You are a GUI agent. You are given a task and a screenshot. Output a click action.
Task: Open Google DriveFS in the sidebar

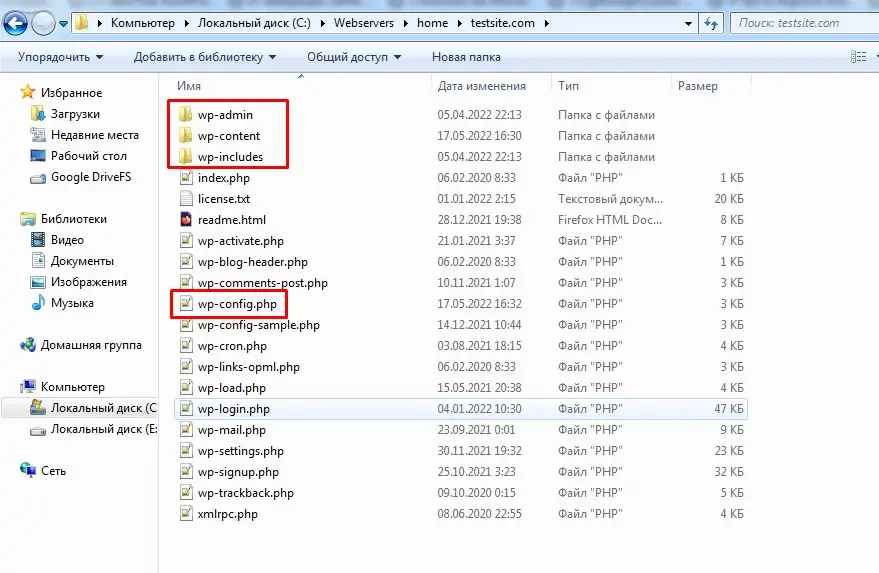coord(91,177)
